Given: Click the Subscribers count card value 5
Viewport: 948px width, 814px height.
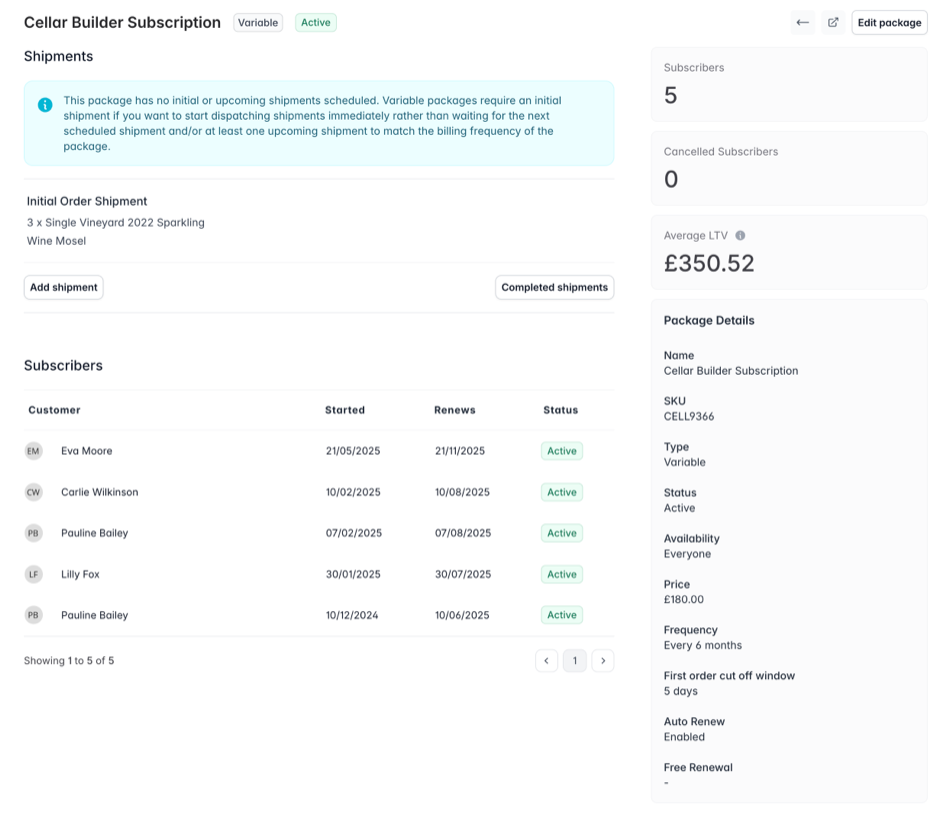Looking at the screenshot, I should 670,96.
